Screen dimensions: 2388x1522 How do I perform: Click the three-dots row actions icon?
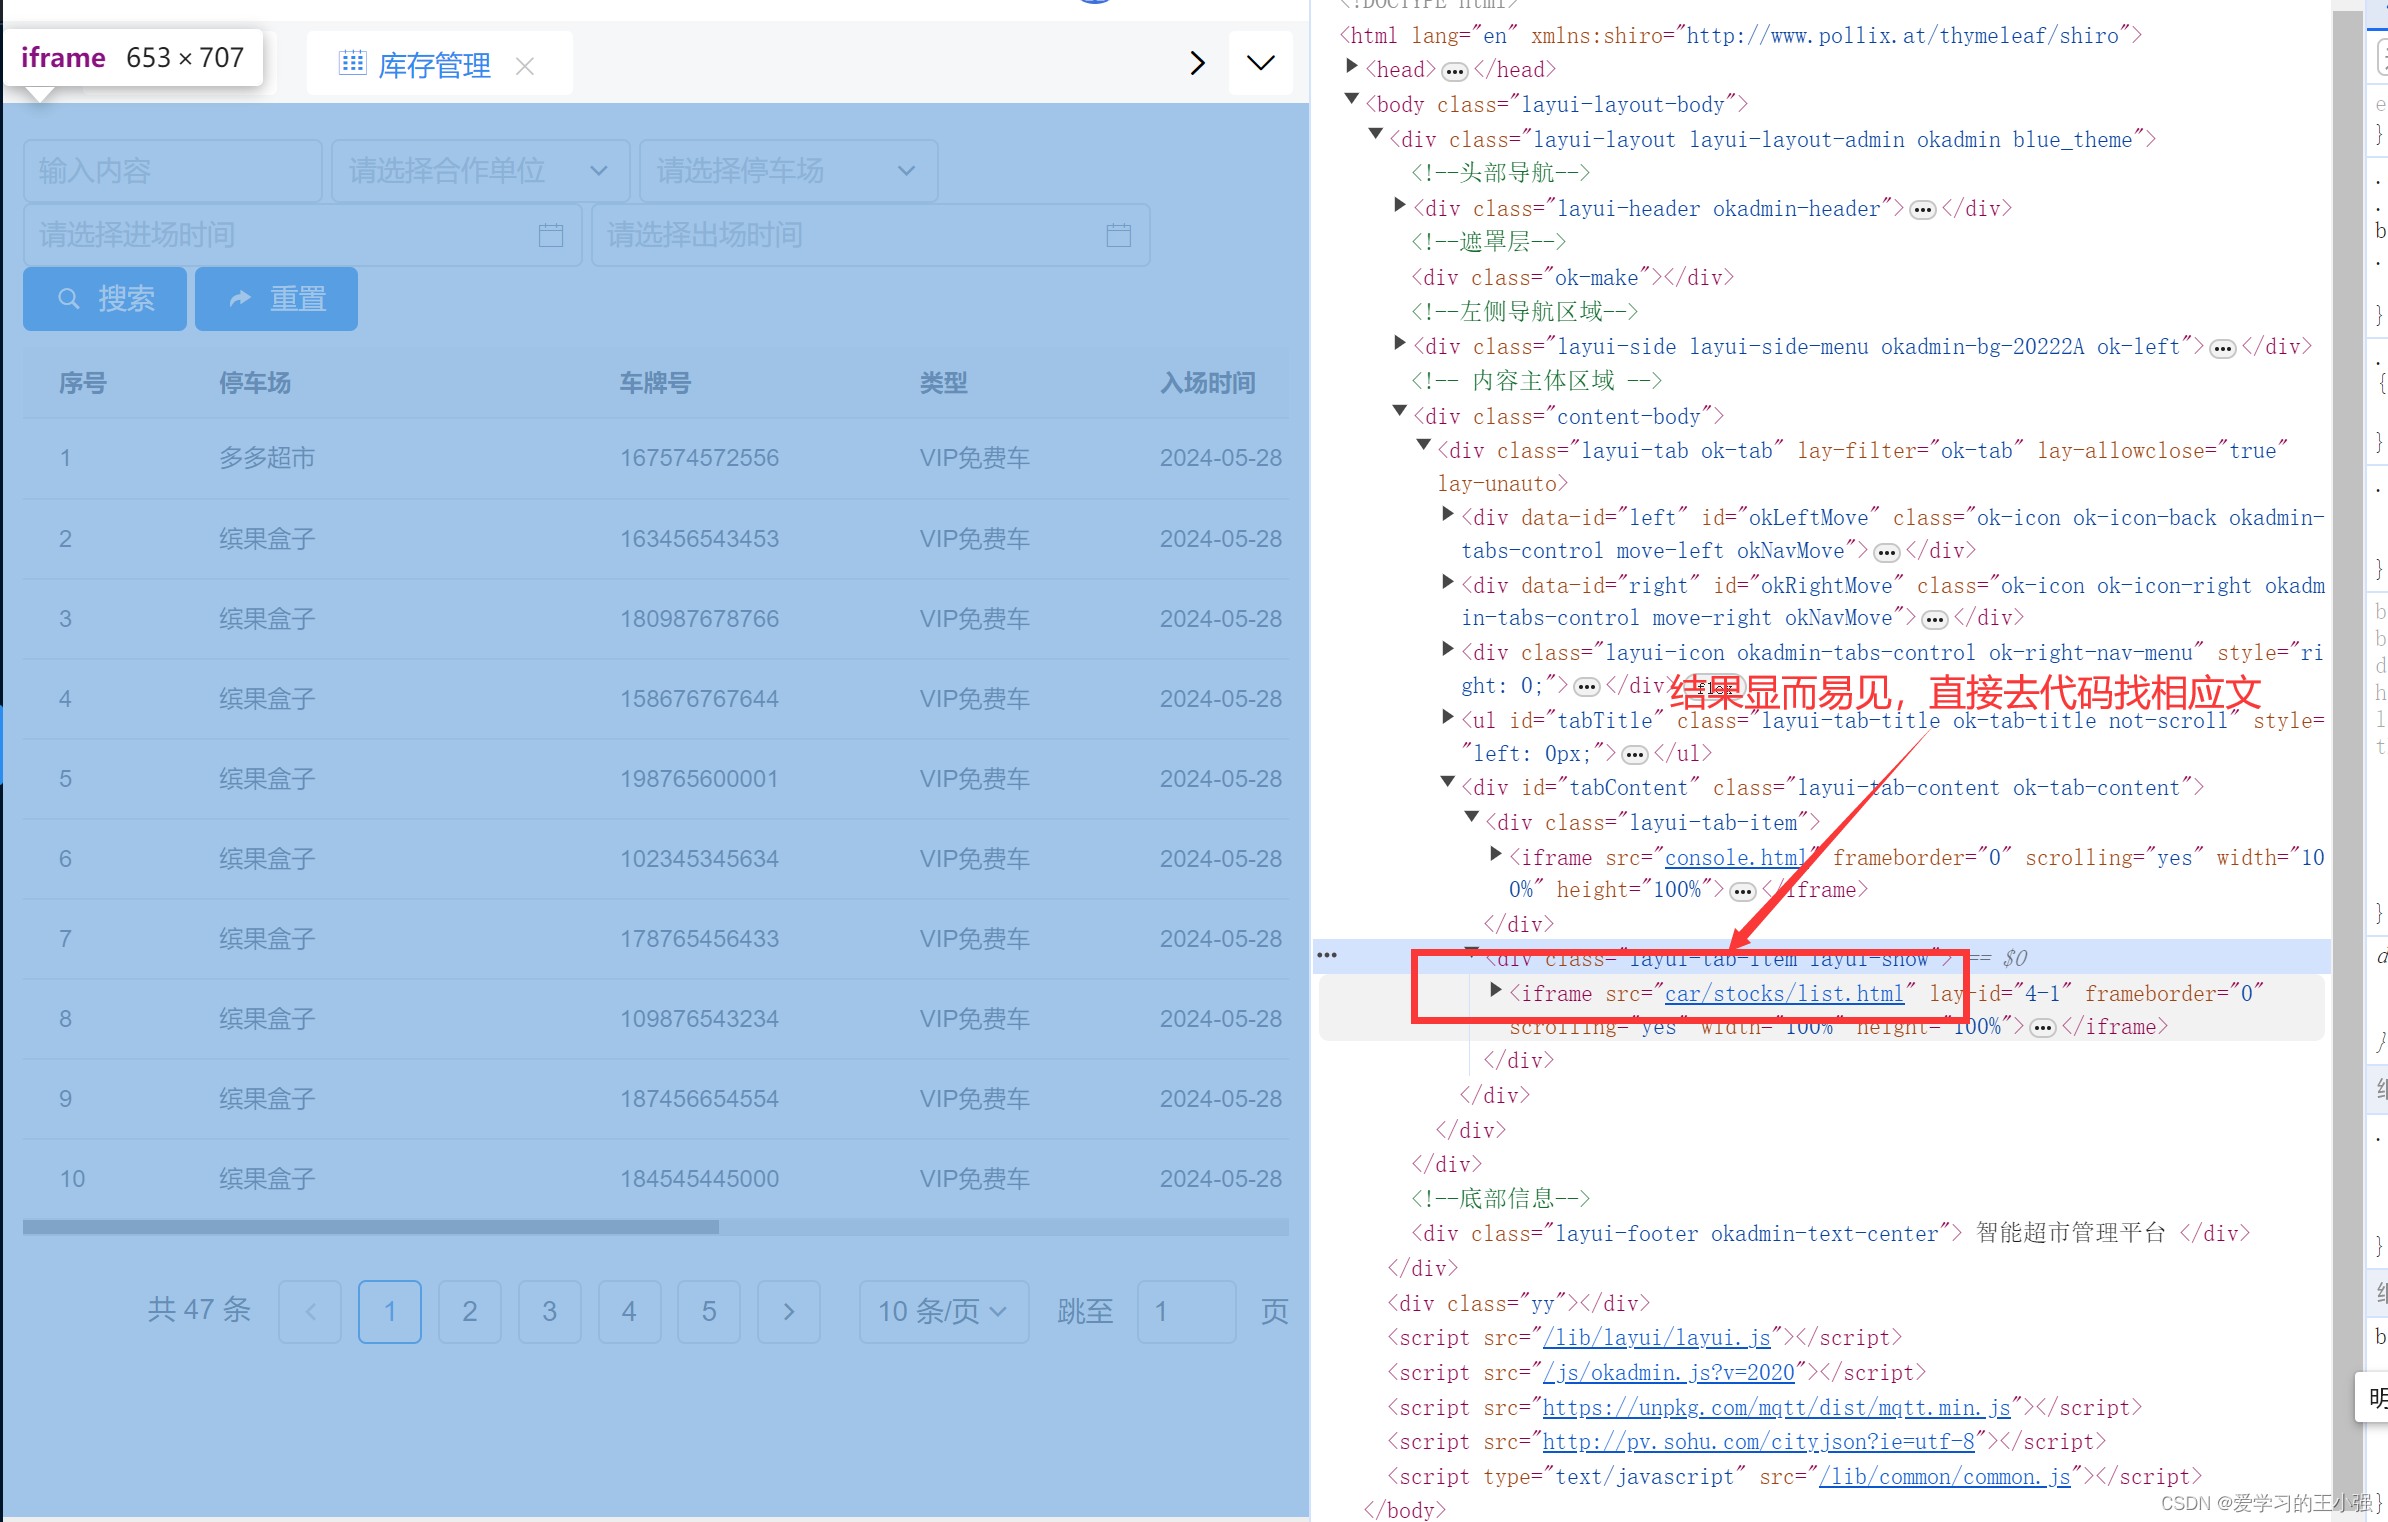coord(1327,956)
